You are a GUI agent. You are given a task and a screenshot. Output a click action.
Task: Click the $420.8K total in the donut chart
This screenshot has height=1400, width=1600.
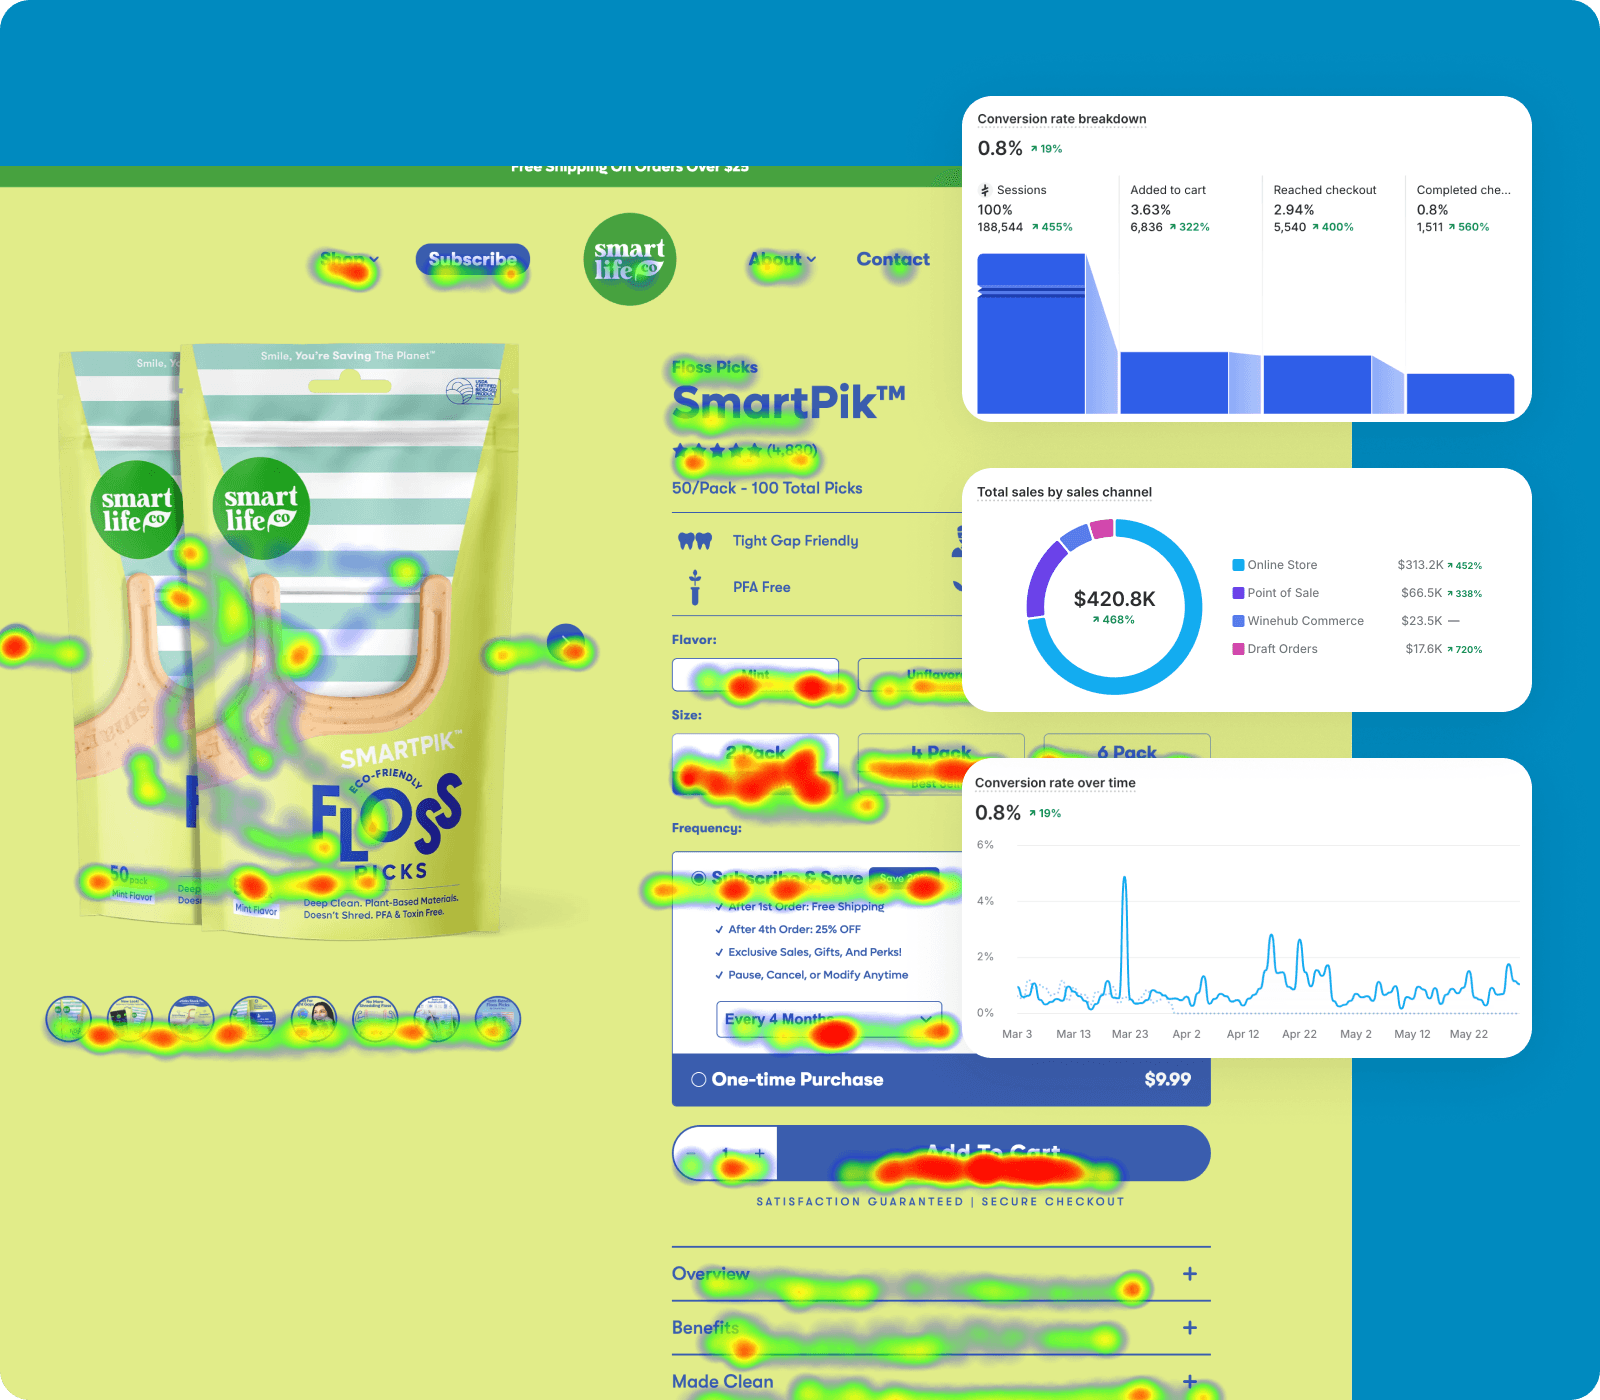(x=1114, y=599)
